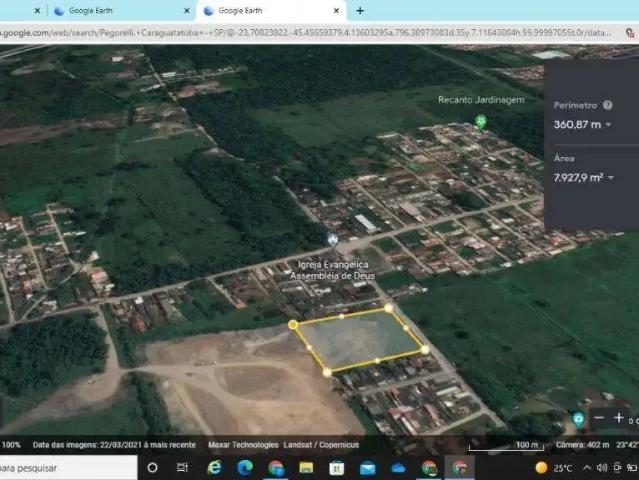Close the first Google Earth tab
Image resolution: width=639 pixels, height=480 pixels.
[x=187, y=11]
